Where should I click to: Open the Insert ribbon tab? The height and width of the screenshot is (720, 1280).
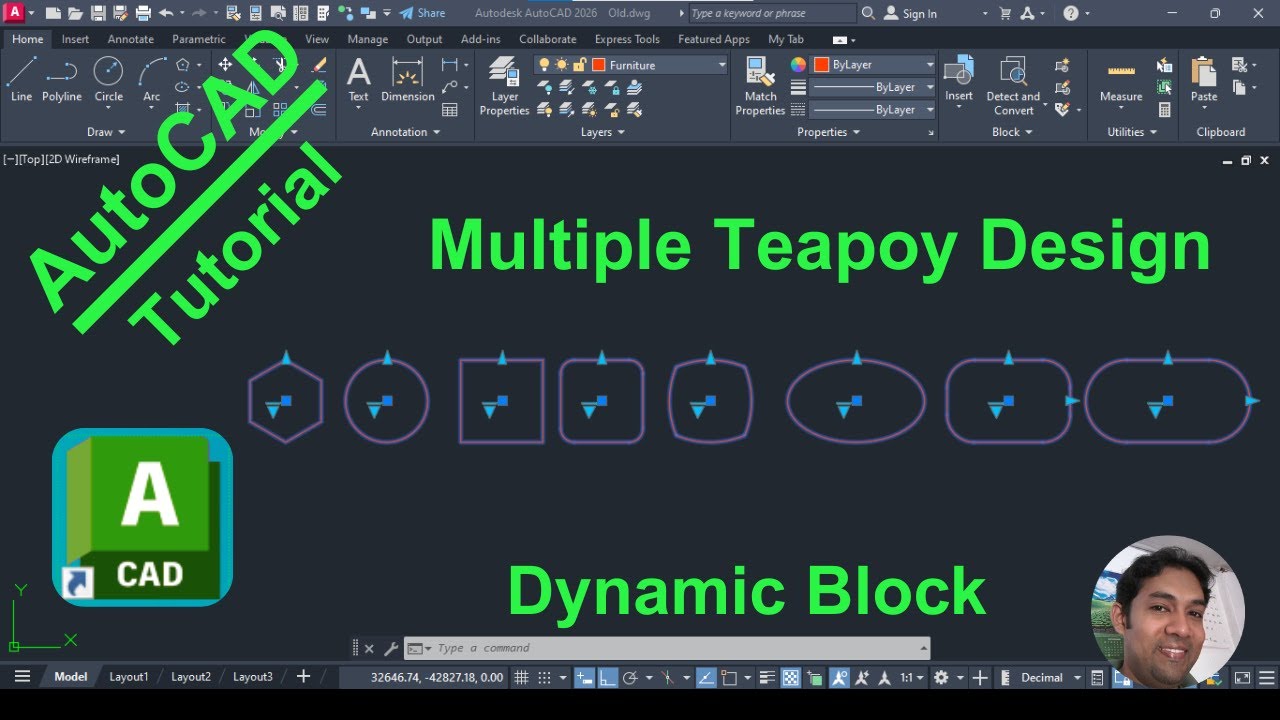click(x=75, y=39)
